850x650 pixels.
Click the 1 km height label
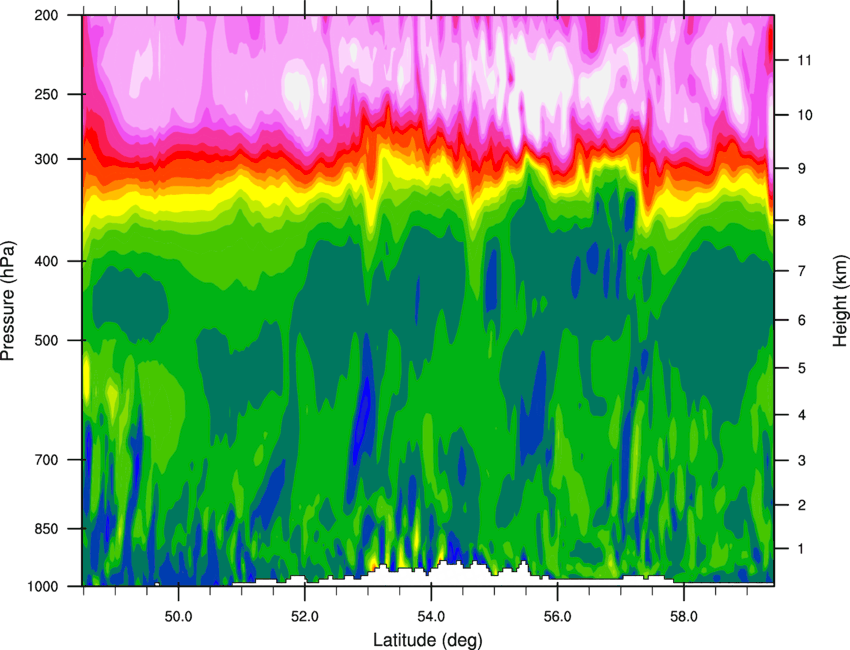pos(801,549)
